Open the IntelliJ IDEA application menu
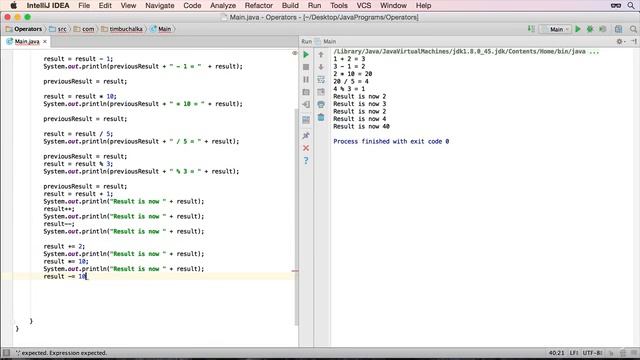 pyautogui.click(x=48, y=6)
